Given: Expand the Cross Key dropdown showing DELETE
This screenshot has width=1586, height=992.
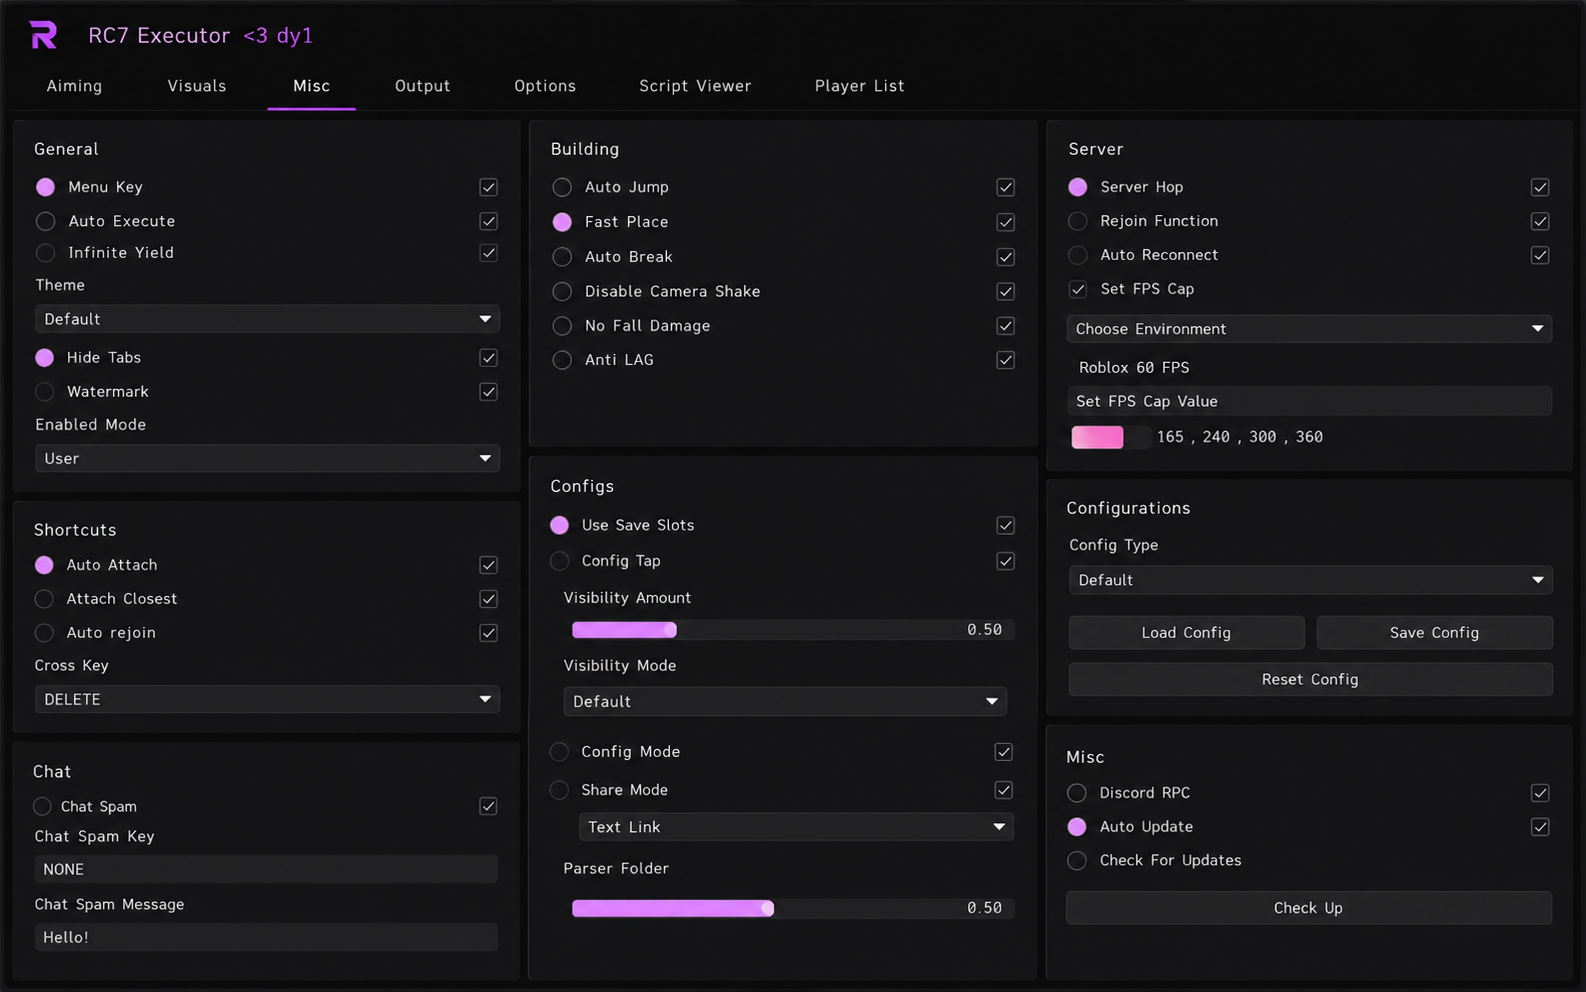Looking at the screenshot, I should [267, 699].
